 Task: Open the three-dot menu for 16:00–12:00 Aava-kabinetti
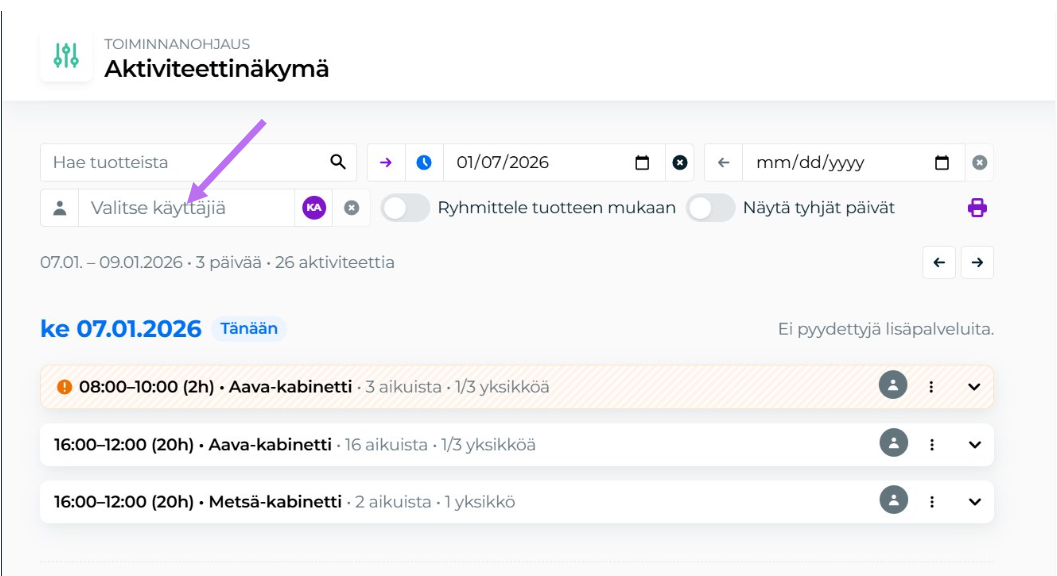931,444
